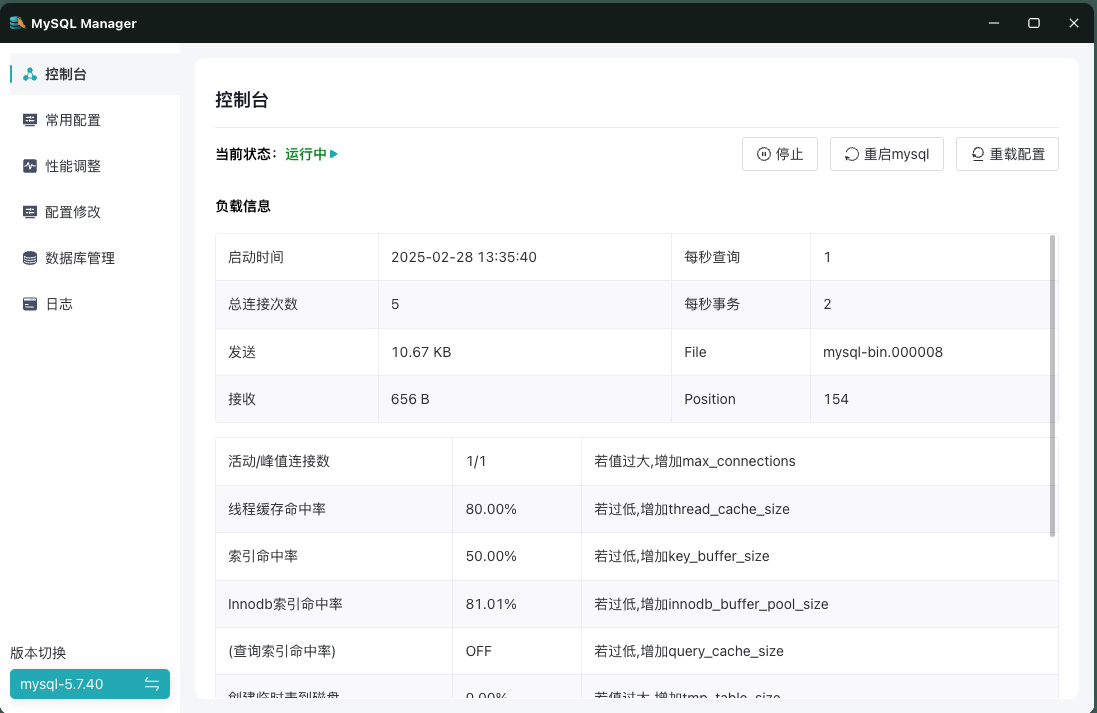Click the 常用配置 sidebar icon
This screenshot has width=1097, height=713.
tap(29, 120)
